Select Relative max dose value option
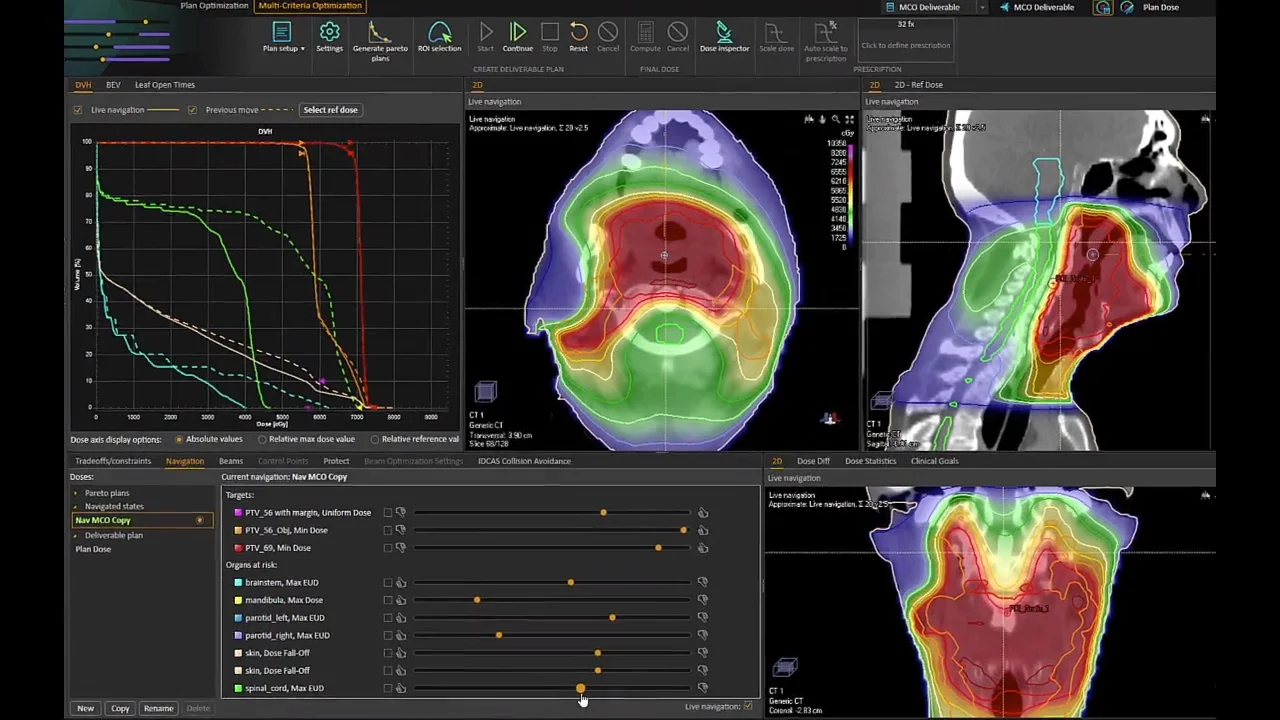Viewport: 1280px width, 720px height. [262, 440]
